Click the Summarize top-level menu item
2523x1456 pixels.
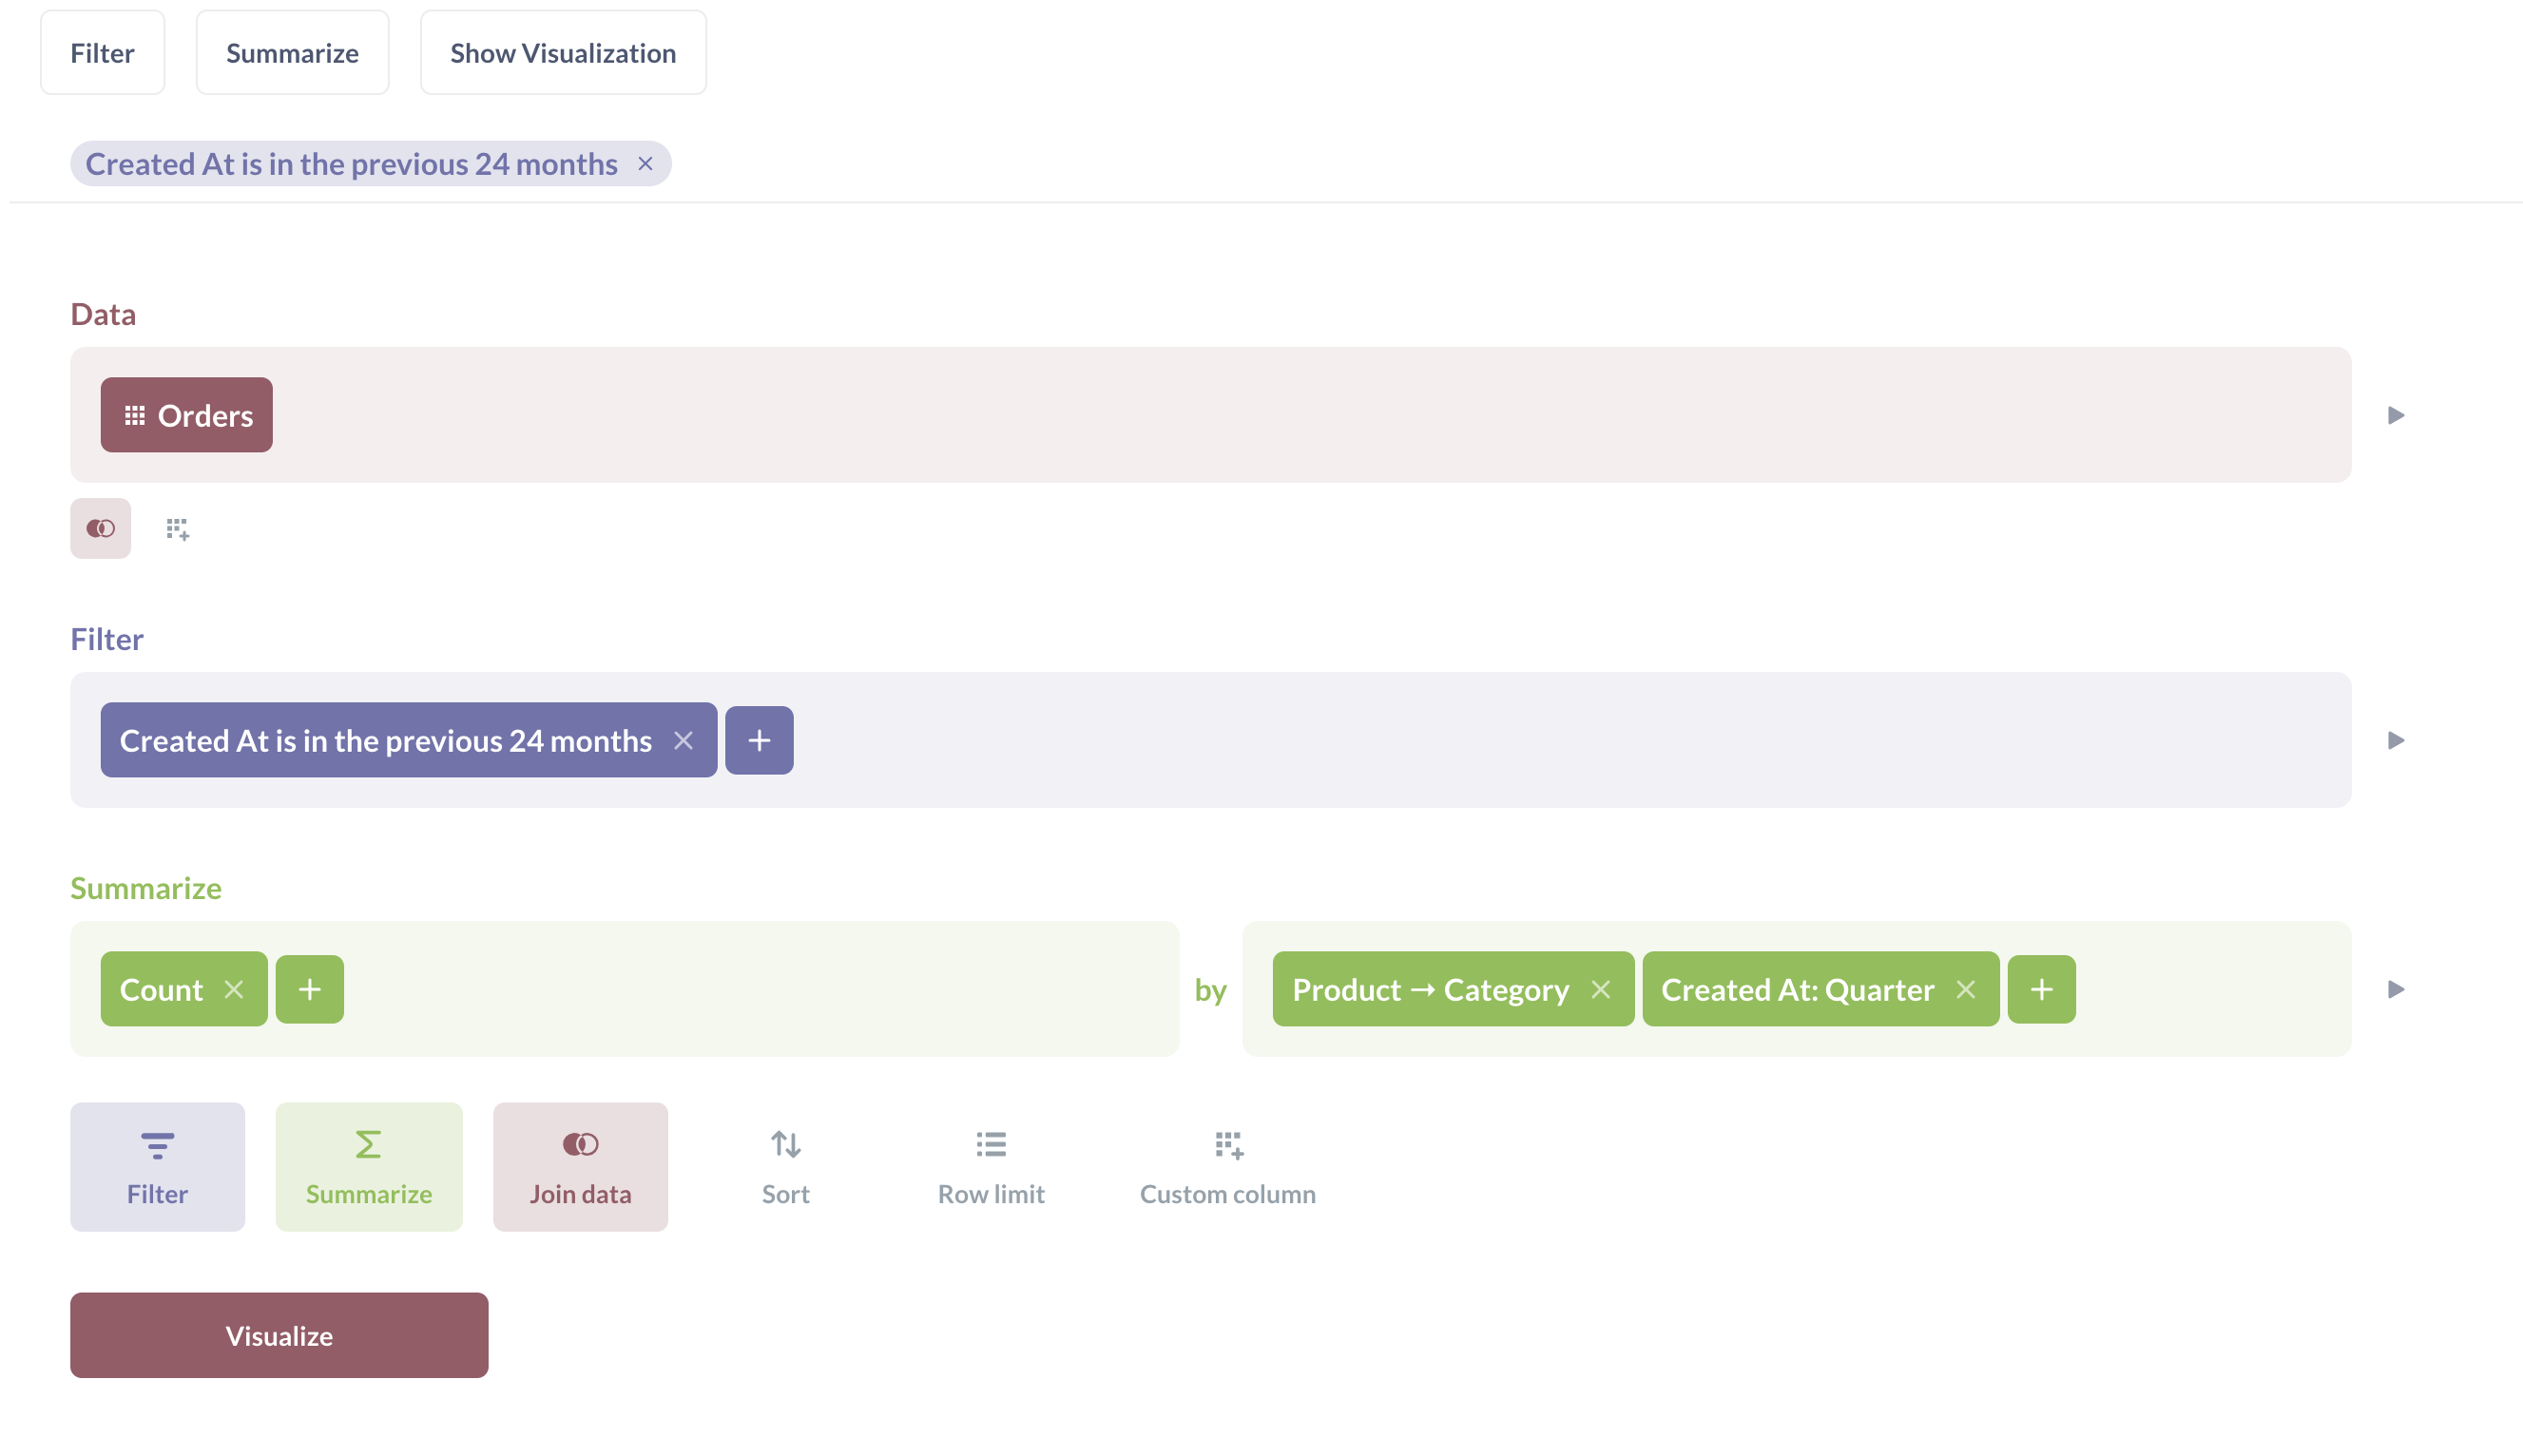pos(293,52)
